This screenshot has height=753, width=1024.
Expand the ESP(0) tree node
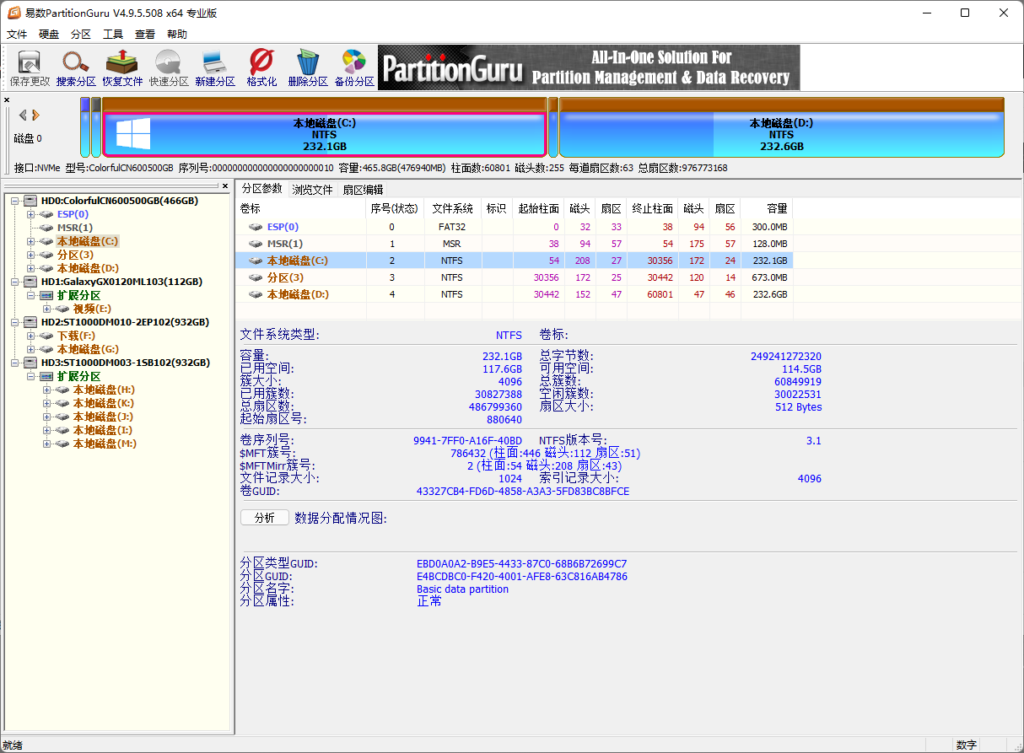[31, 214]
